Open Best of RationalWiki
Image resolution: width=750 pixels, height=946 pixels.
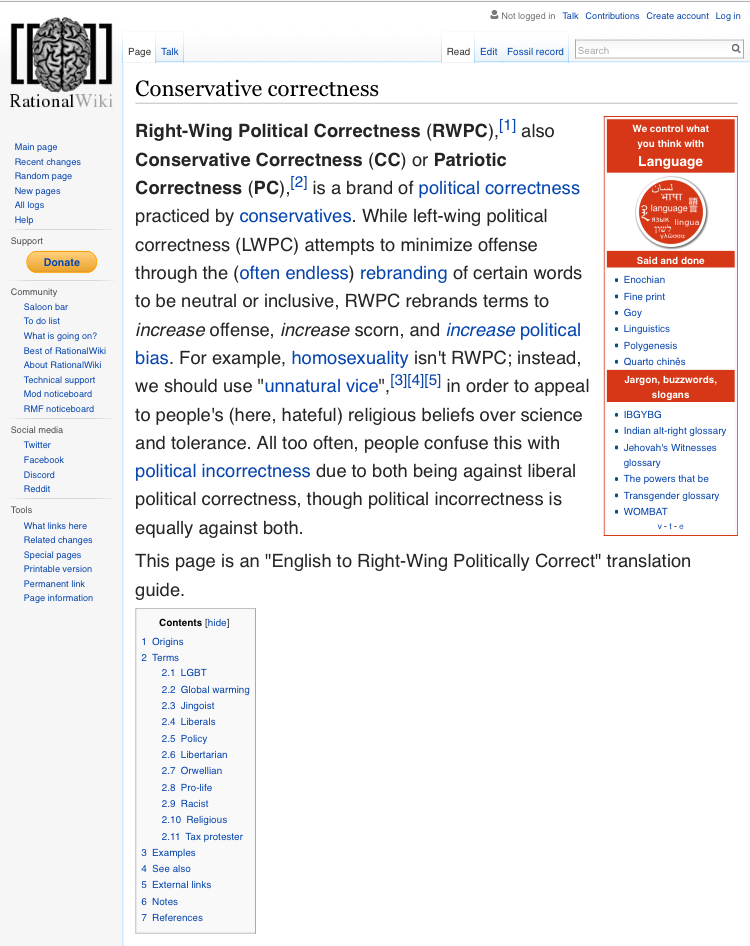click(65, 351)
